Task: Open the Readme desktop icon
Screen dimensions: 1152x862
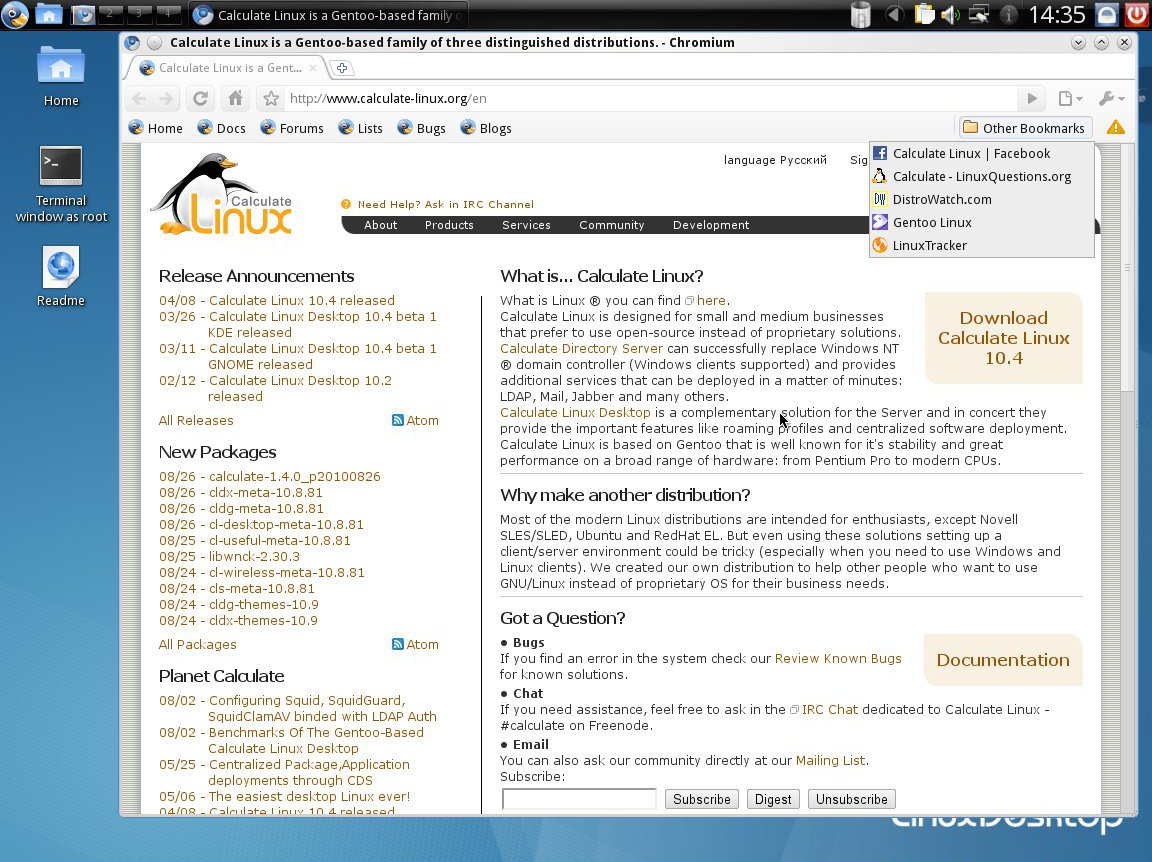Action: point(61,268)
